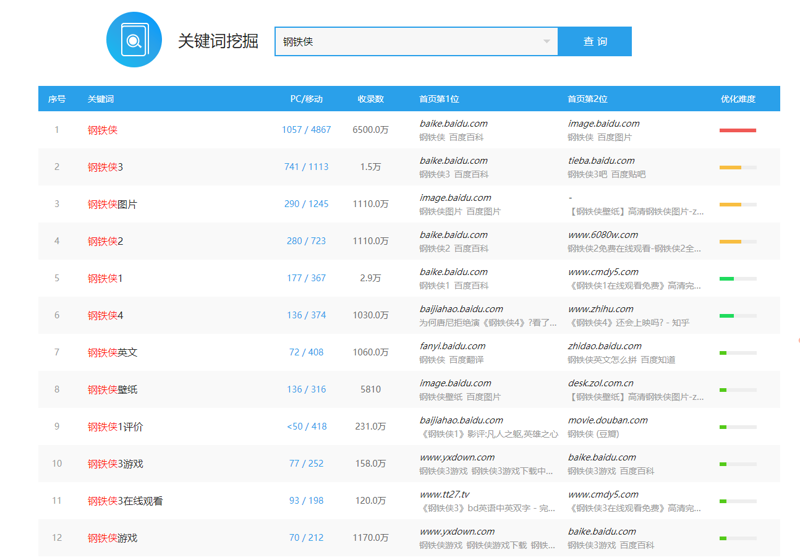The width and height of the screenshot is (800, 560).
Task: Click the 首页第1位 column header
Action: tap(439, 99)
